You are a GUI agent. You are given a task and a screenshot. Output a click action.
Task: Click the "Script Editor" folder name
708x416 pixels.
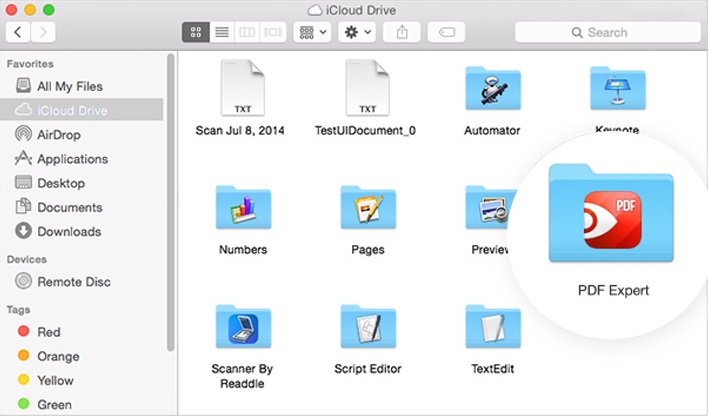pos(368,369)
